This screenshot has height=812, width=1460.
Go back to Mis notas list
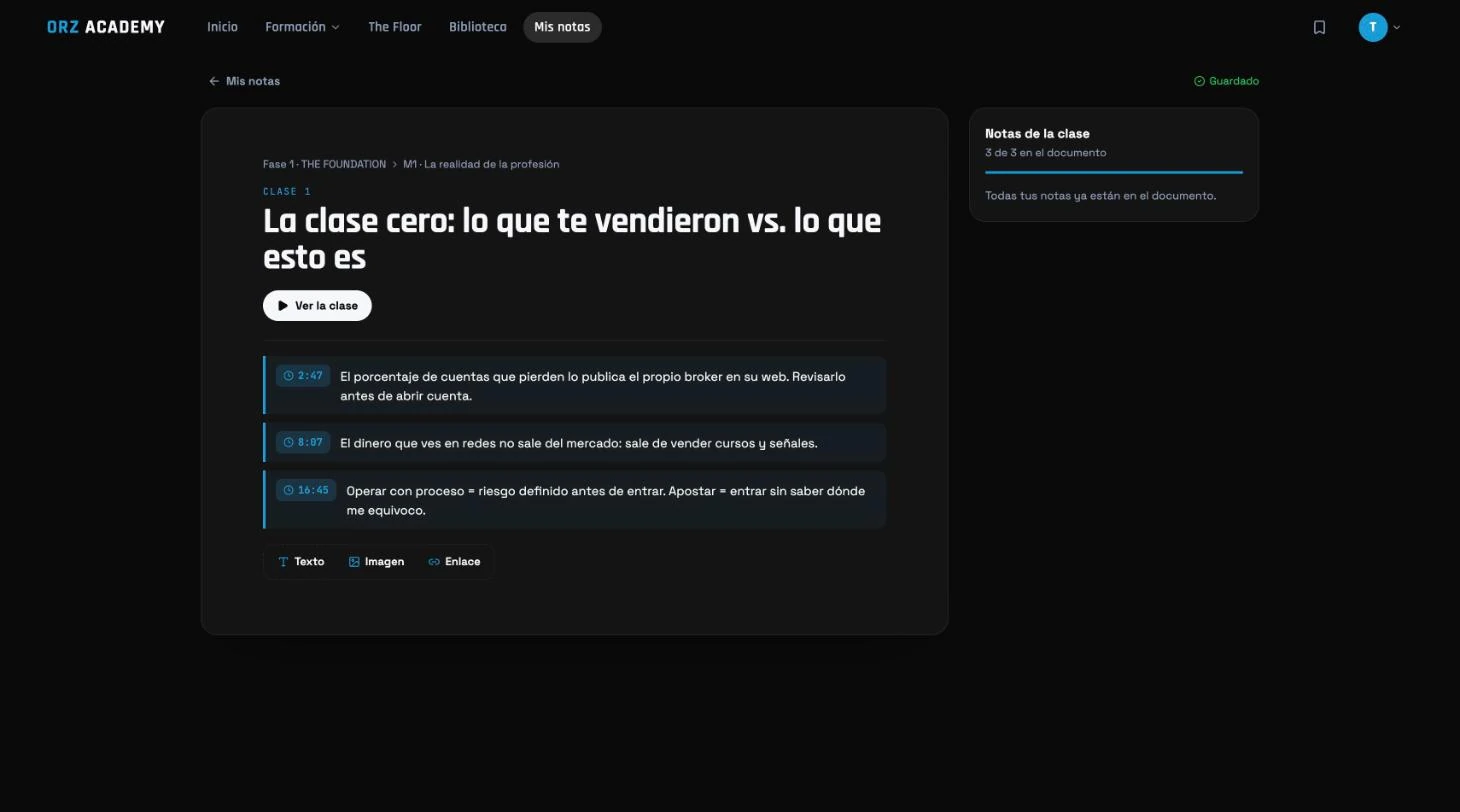coord(244,81)
